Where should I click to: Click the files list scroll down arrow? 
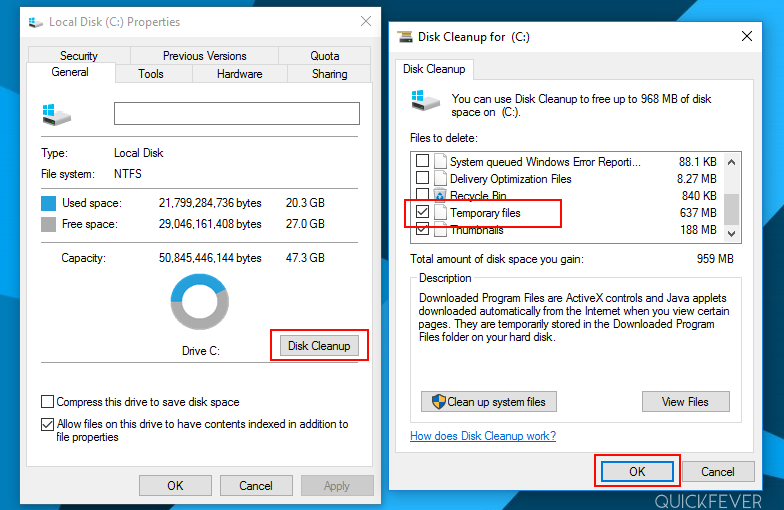(732, 234)
